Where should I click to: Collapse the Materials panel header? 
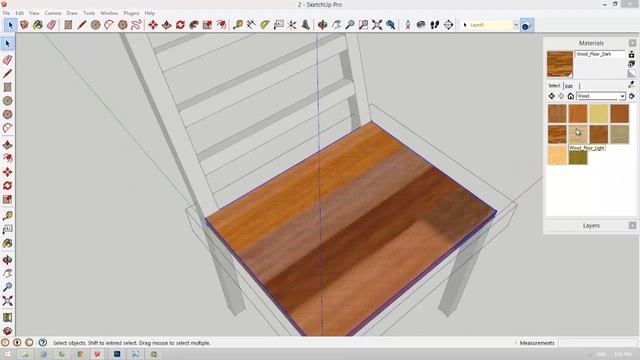coord(591,43)
